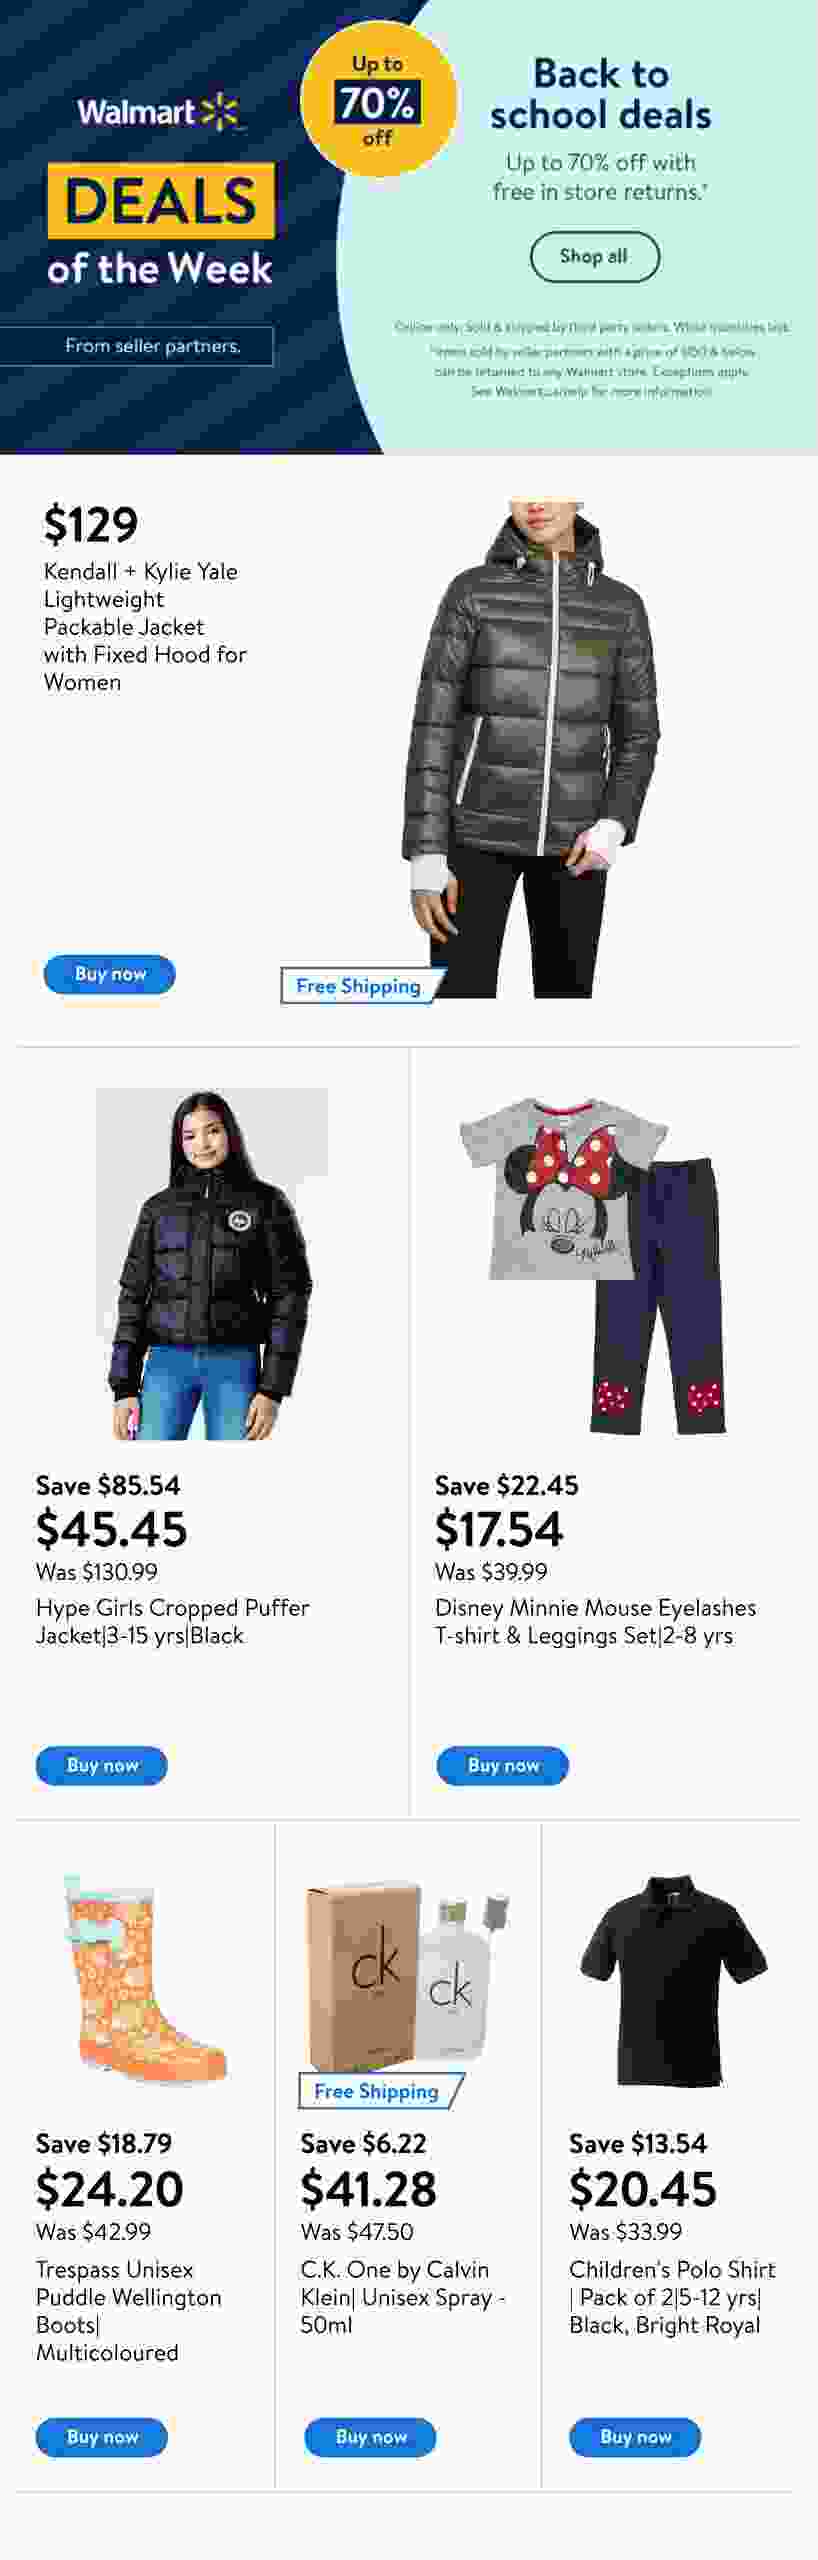The height and width of the screenshot is (2560, 818).
Task: Buy the Children's Polo Shirt pack
Action: [x=635, y=2437]
